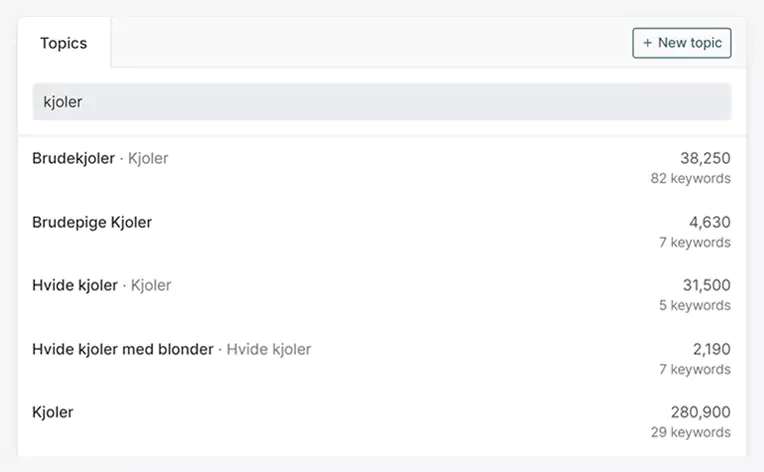This screenshot has width=764, height=472.
Task: Open the 29 keywords count
Action: coord(690,433)
